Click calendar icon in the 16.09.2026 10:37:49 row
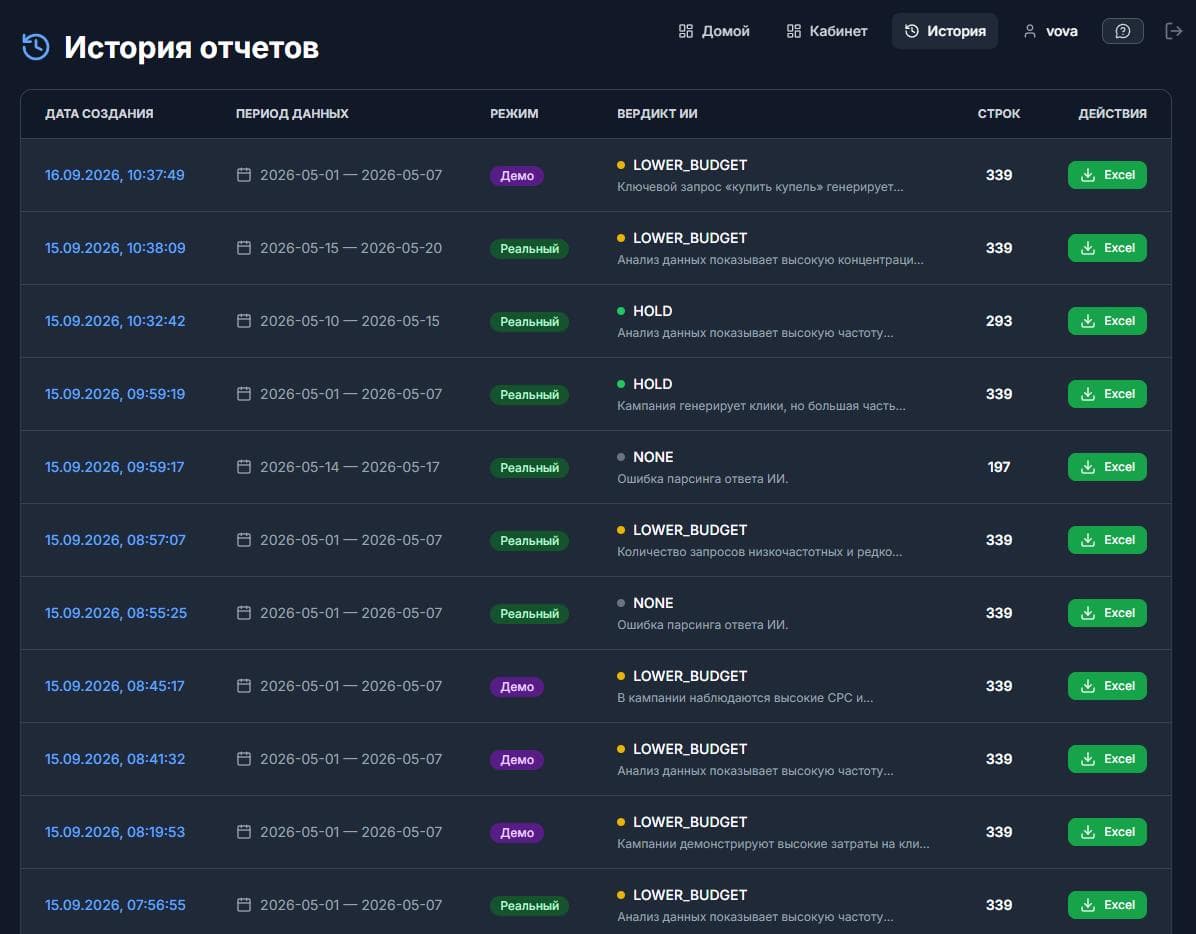The height and width of the screenshot is (934, 1196). [x=244, y=175]
